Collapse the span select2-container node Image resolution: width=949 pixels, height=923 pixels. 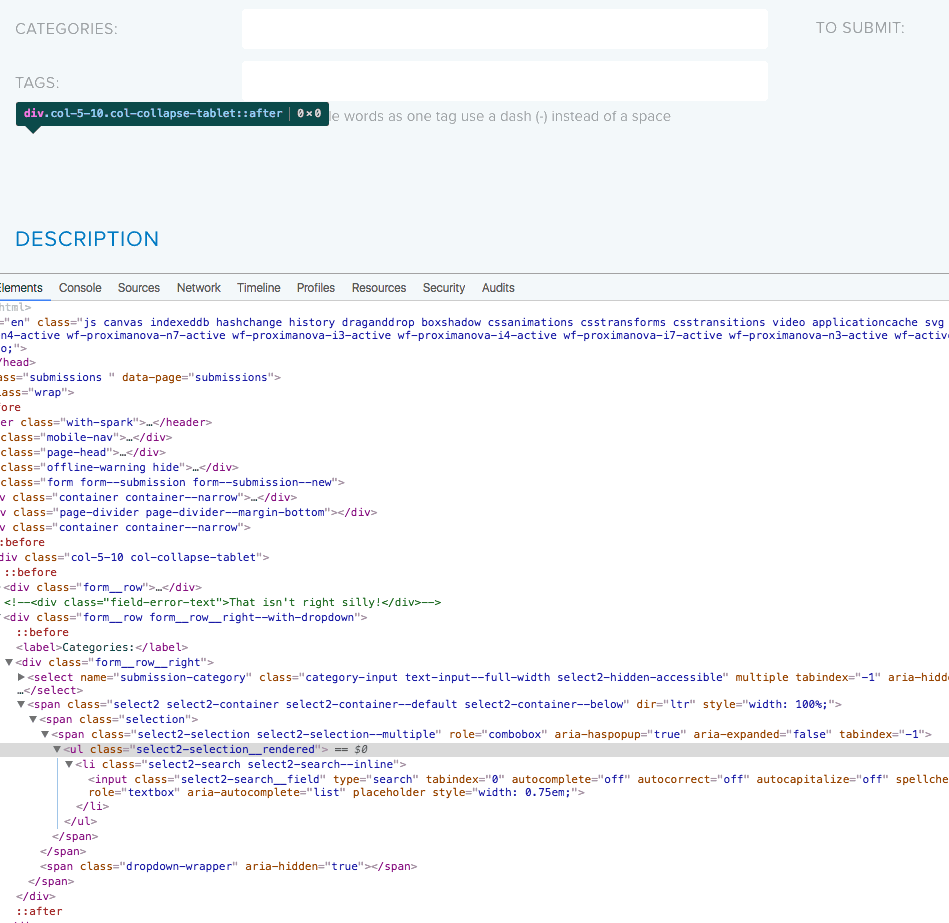(x=21, y=705)
